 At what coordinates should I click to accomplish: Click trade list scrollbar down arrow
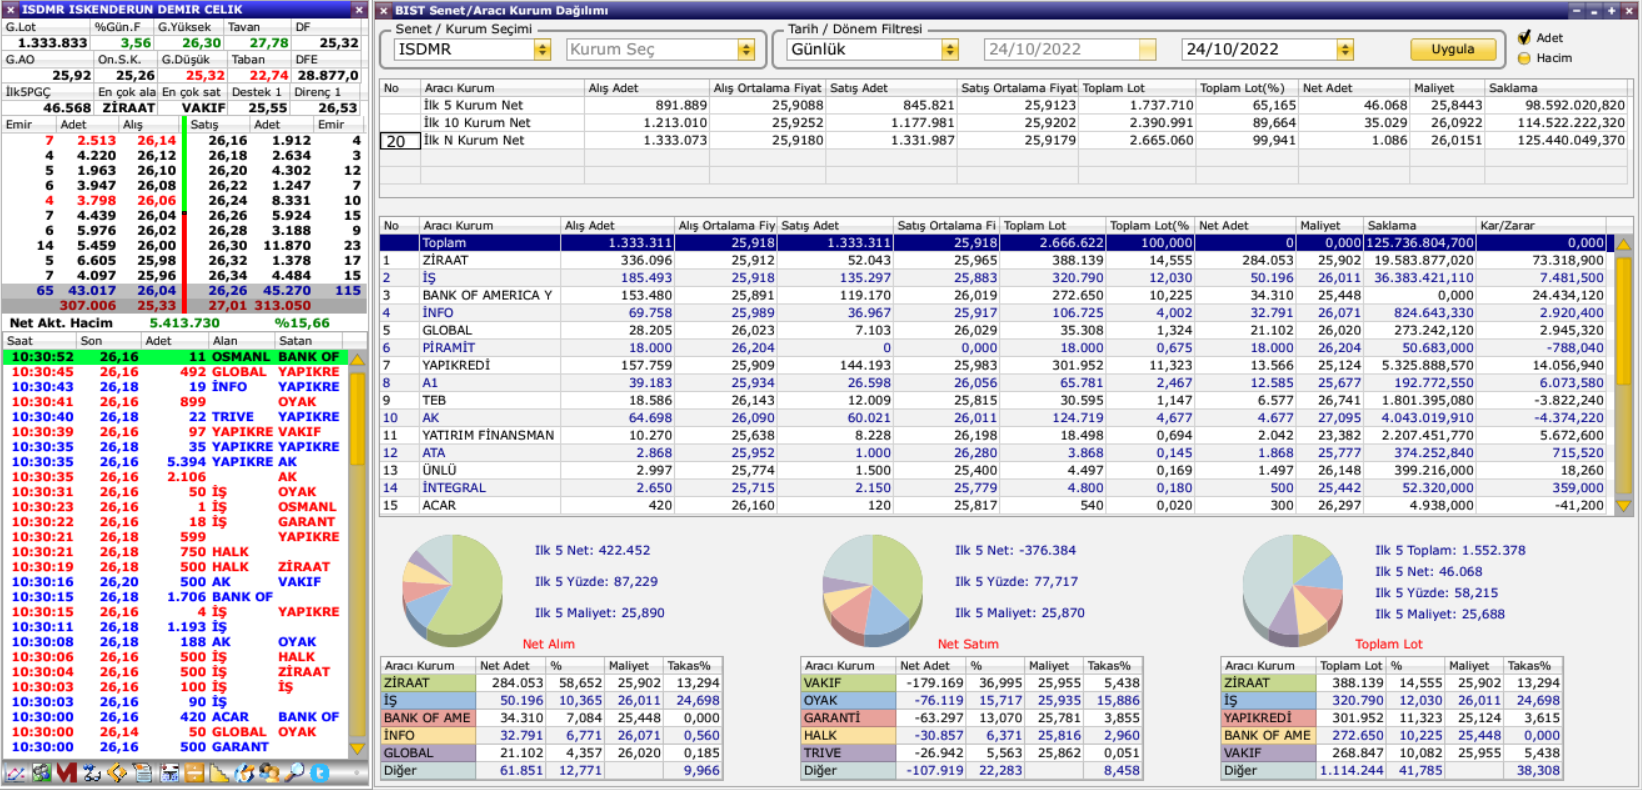pyautogui.click(x=357, y=747)
